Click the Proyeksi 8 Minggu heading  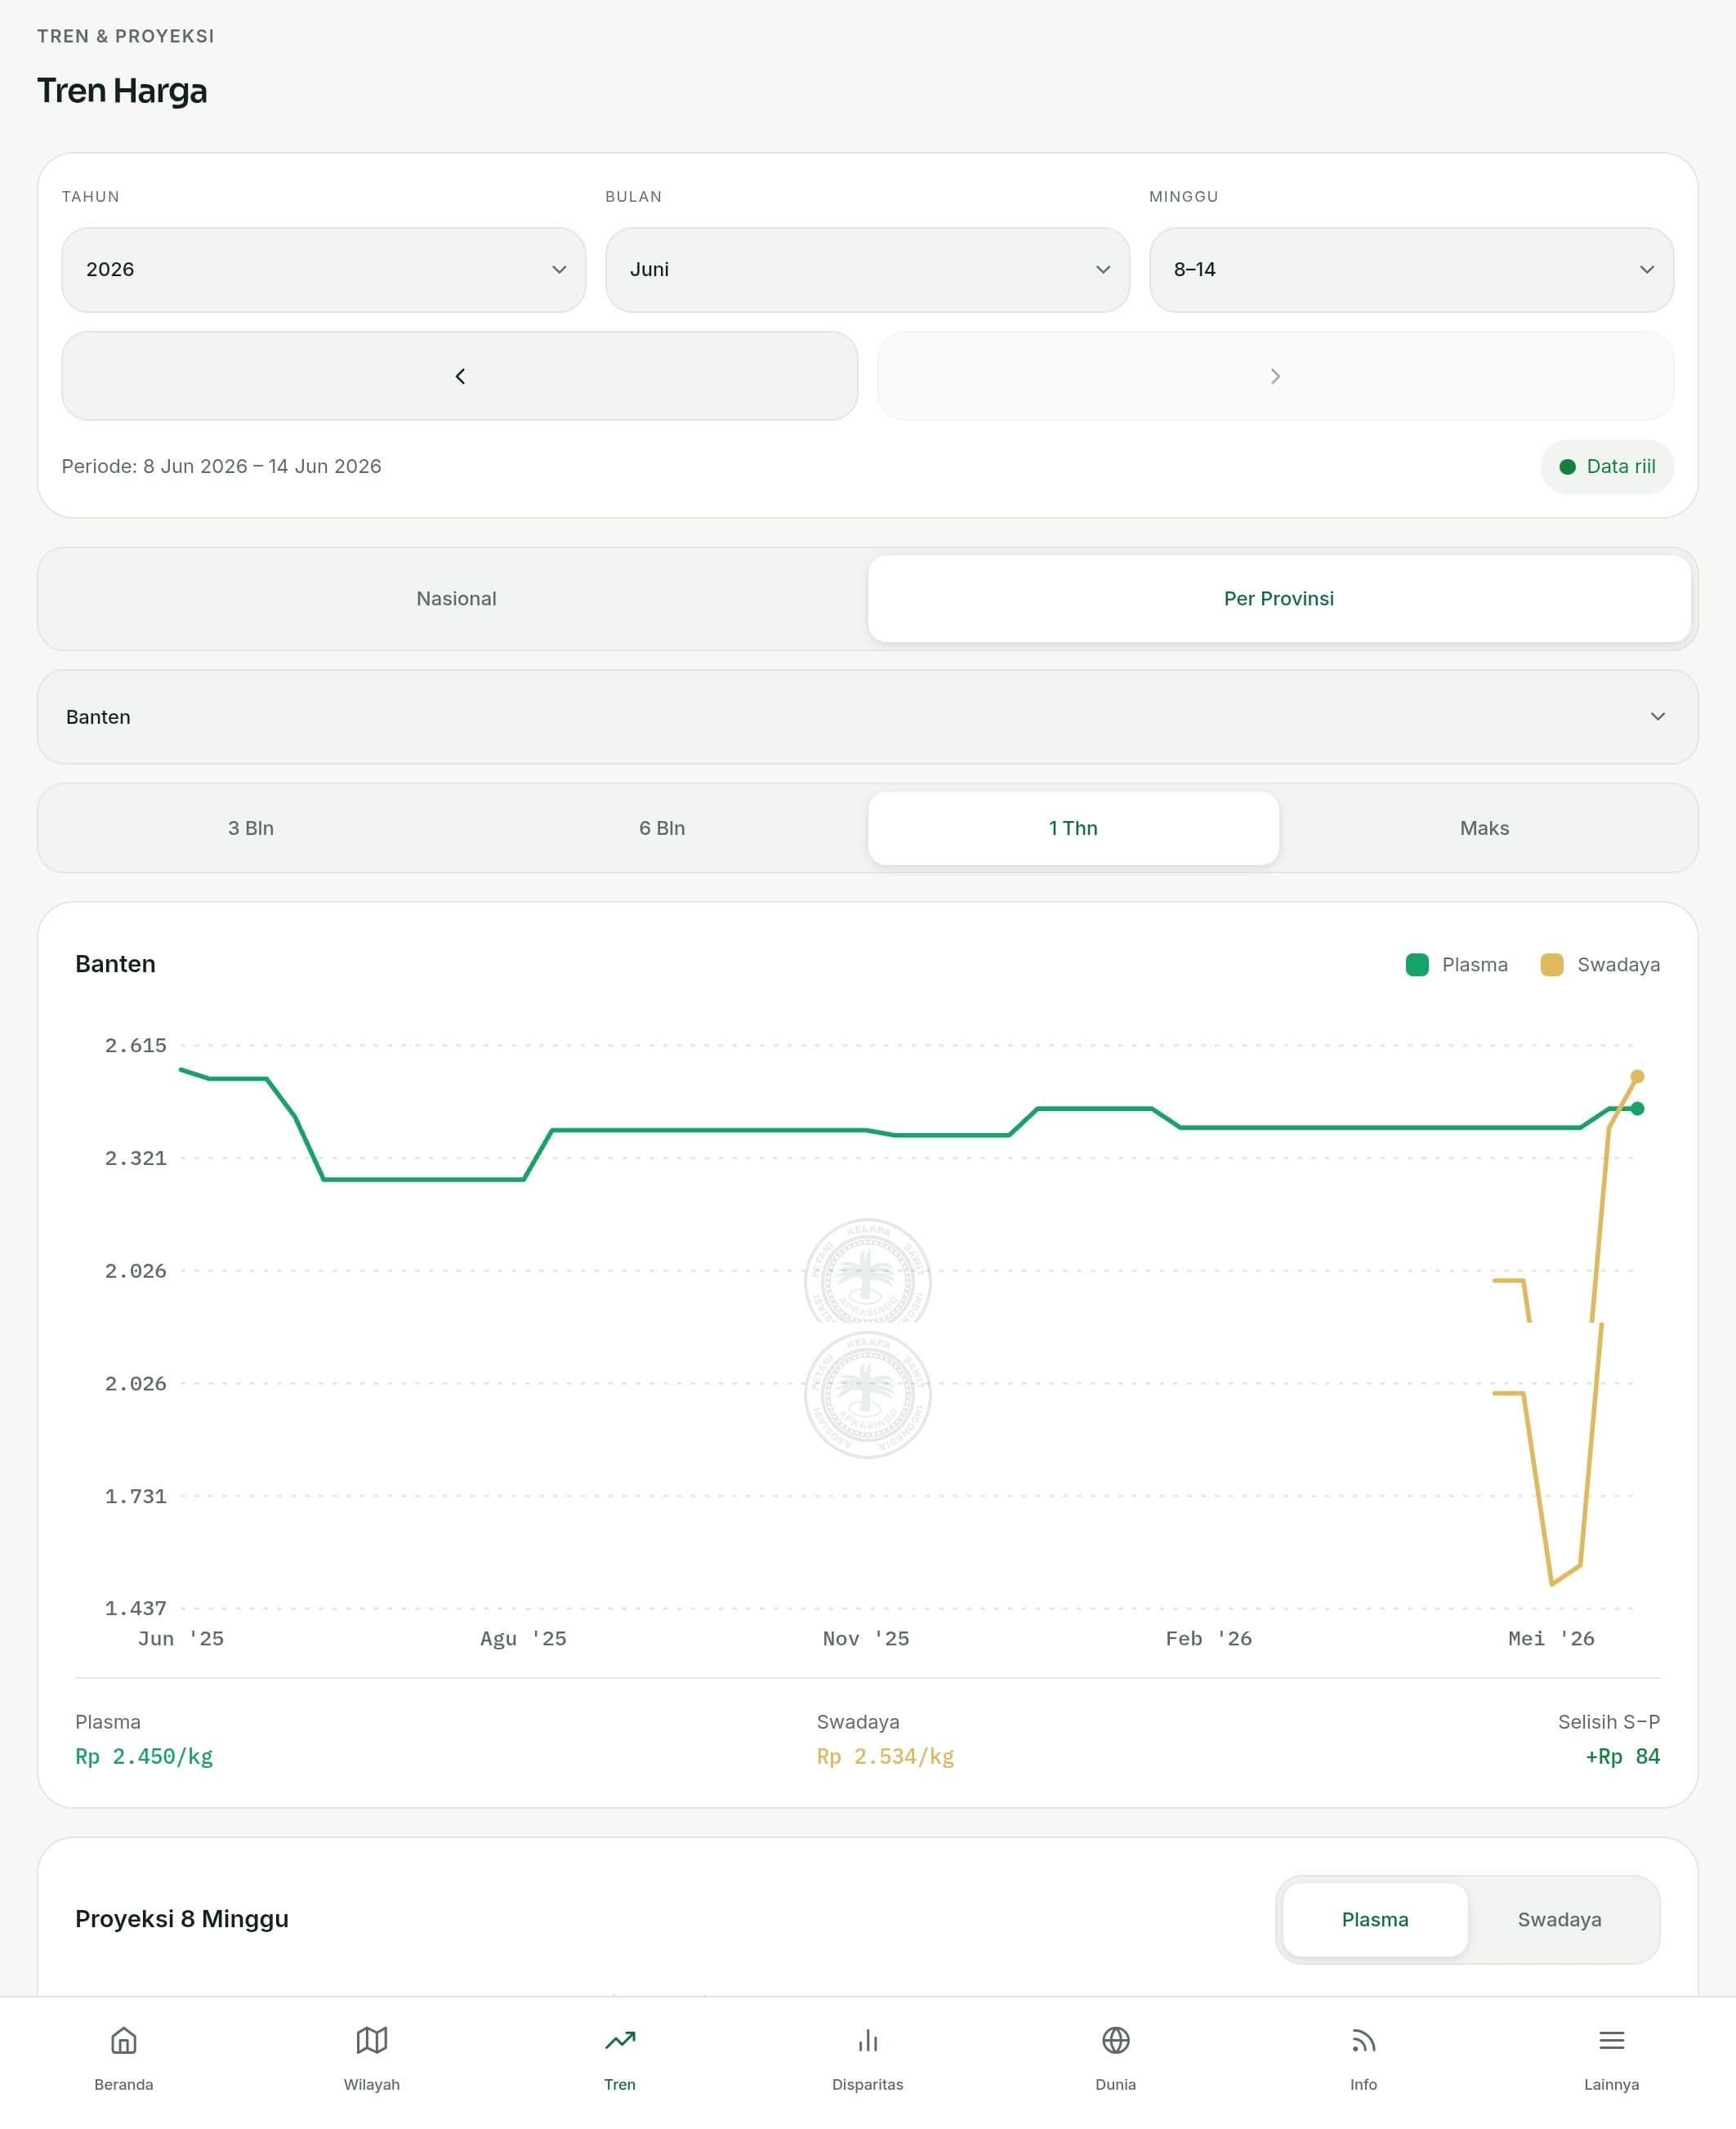(182, 1919)
